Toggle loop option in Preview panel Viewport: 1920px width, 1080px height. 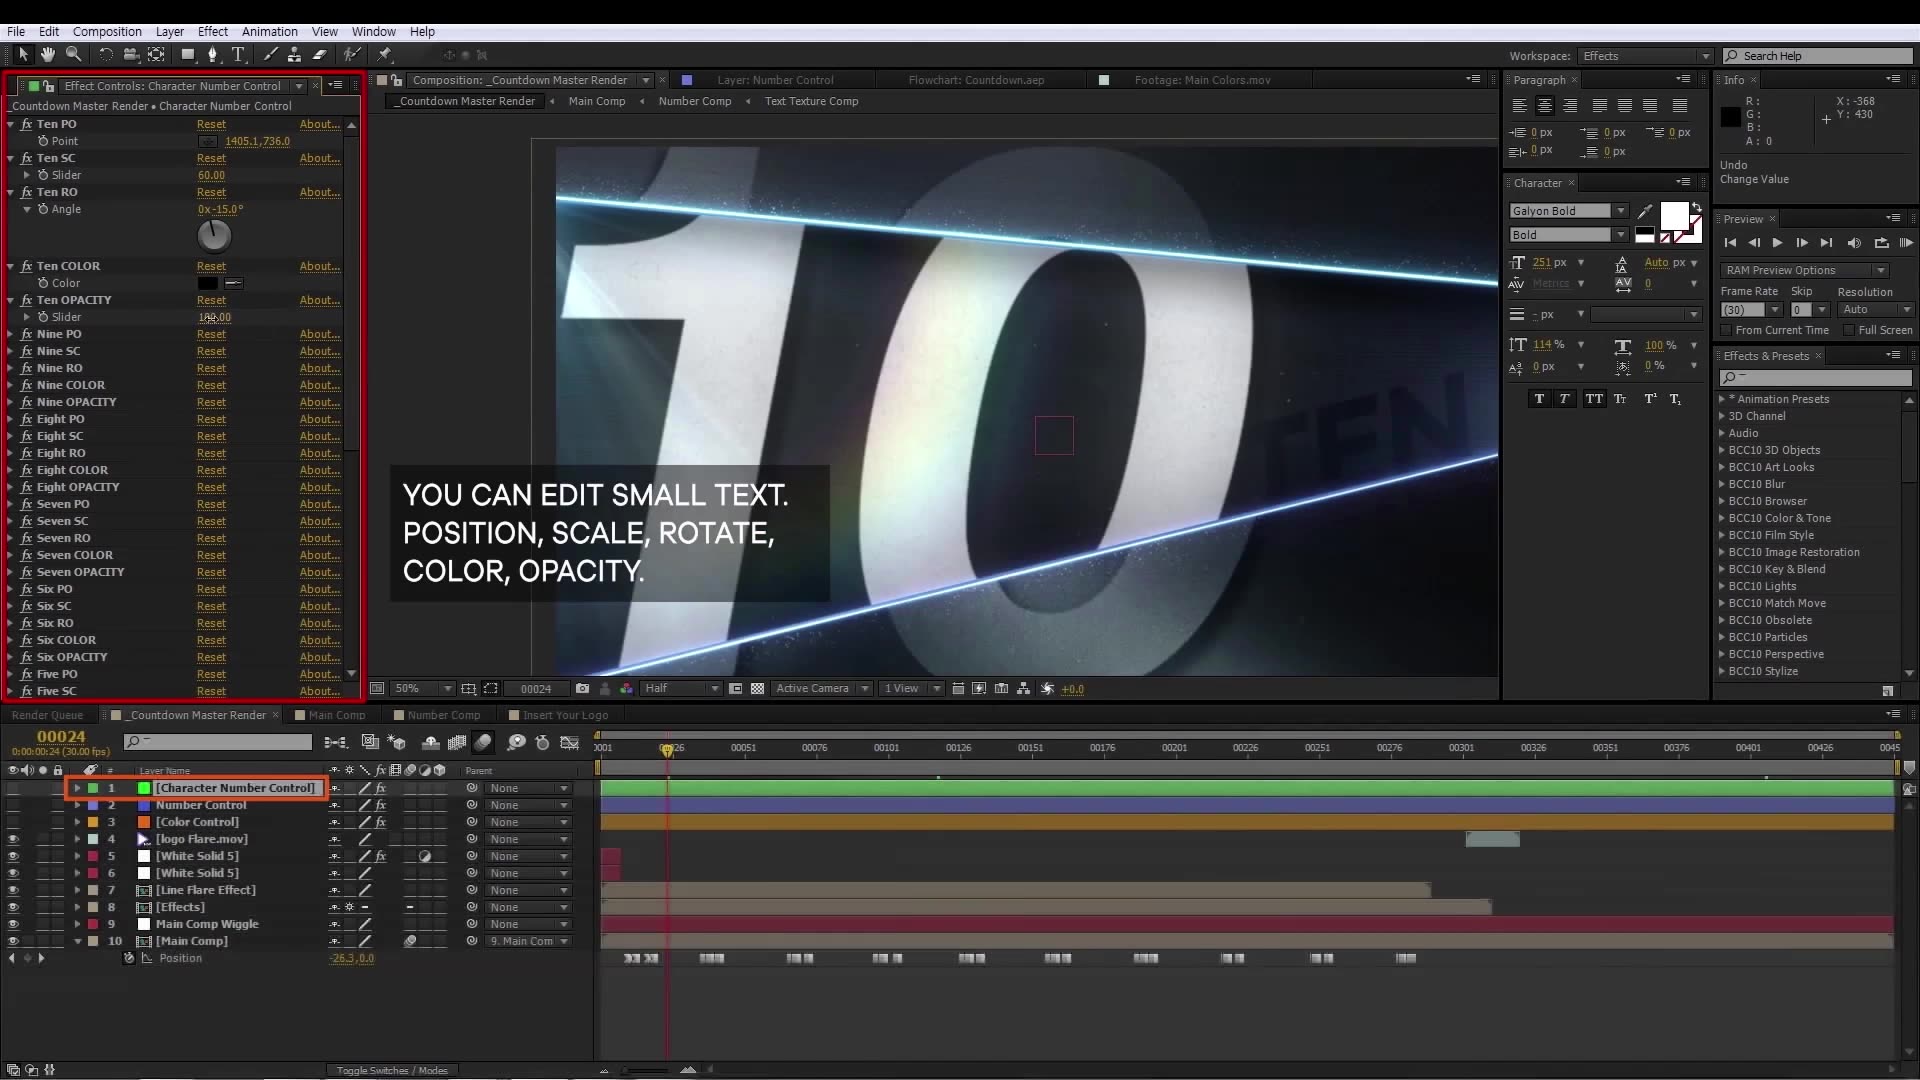1881,243
